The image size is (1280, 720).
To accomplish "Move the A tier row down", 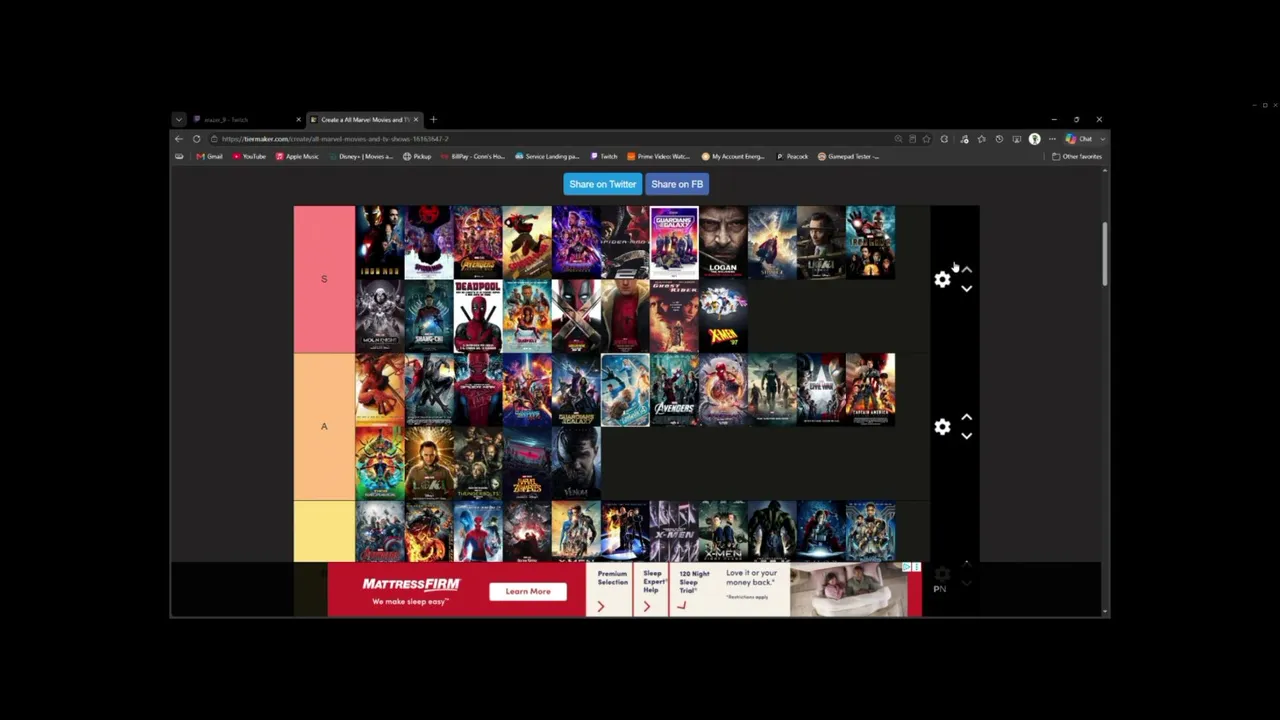I will click(x=966, y=436).
